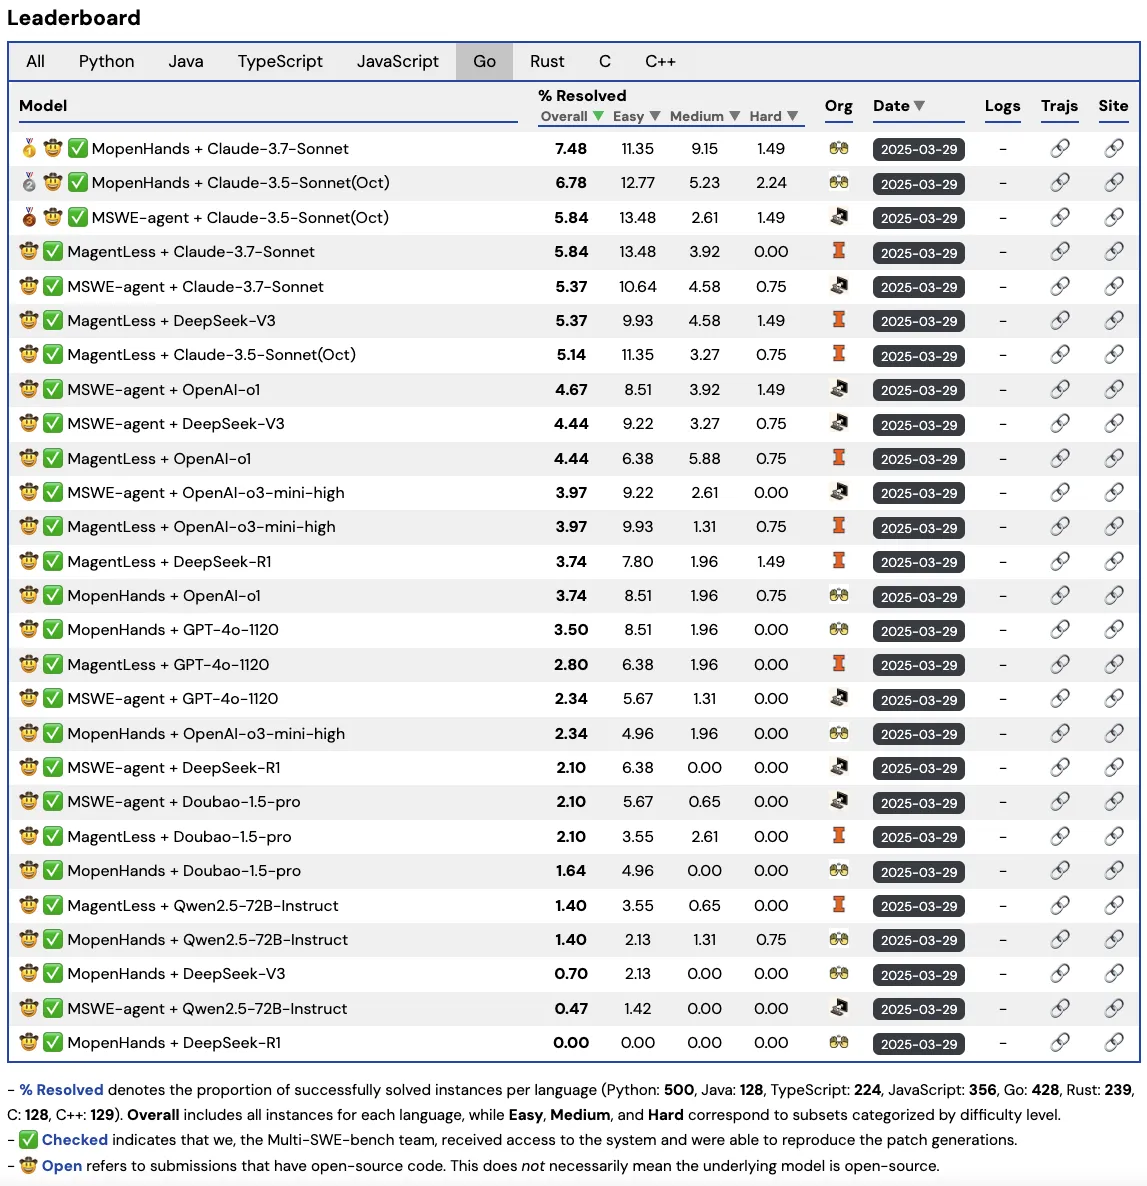Open Trajs link for MagentLess + DeepSeek-V3

tap(1059, 320)
